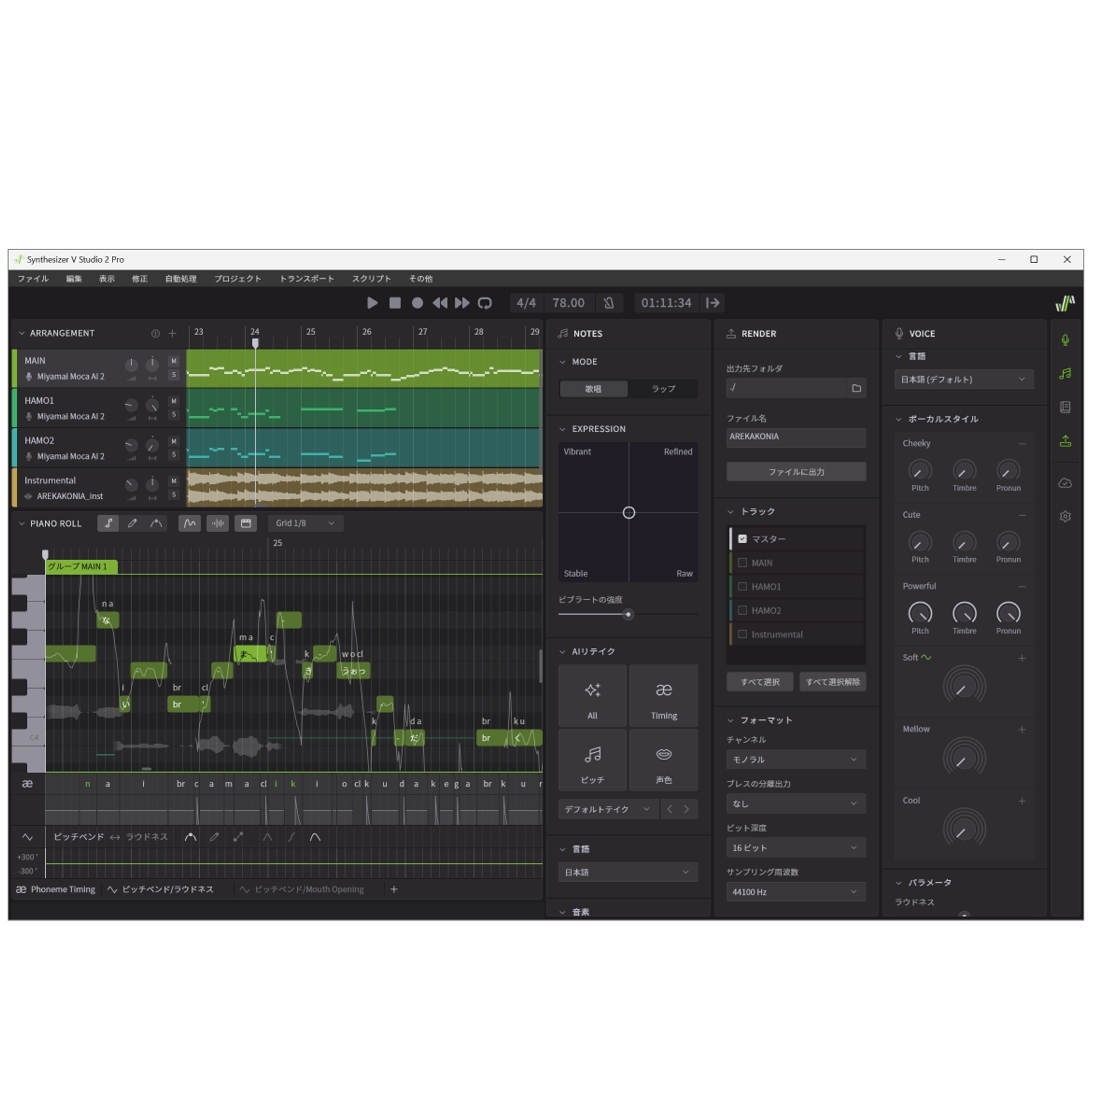
Task: Collapse the EXPRESSION section
Action: click(x=563, y=429)
